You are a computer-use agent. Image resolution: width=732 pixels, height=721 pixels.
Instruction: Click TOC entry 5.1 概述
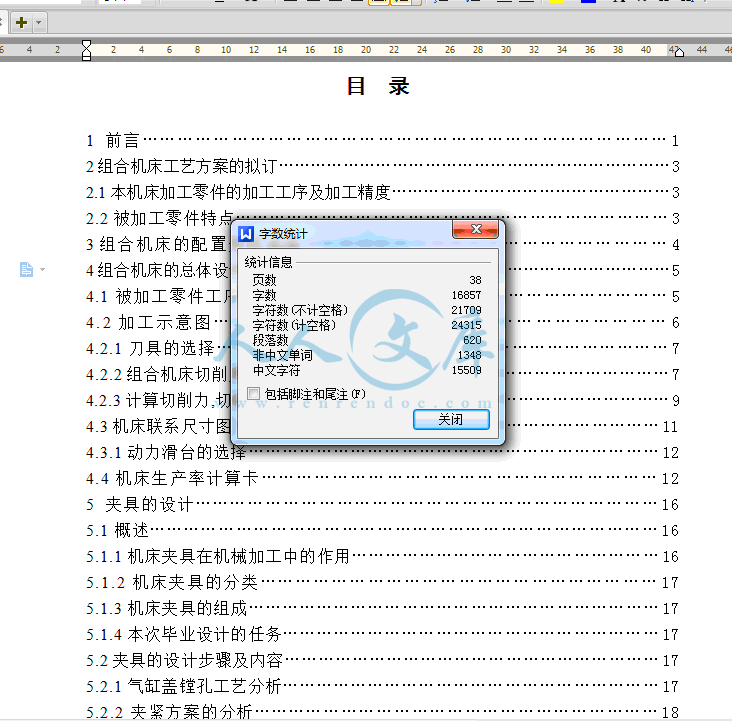pos(382,530)
